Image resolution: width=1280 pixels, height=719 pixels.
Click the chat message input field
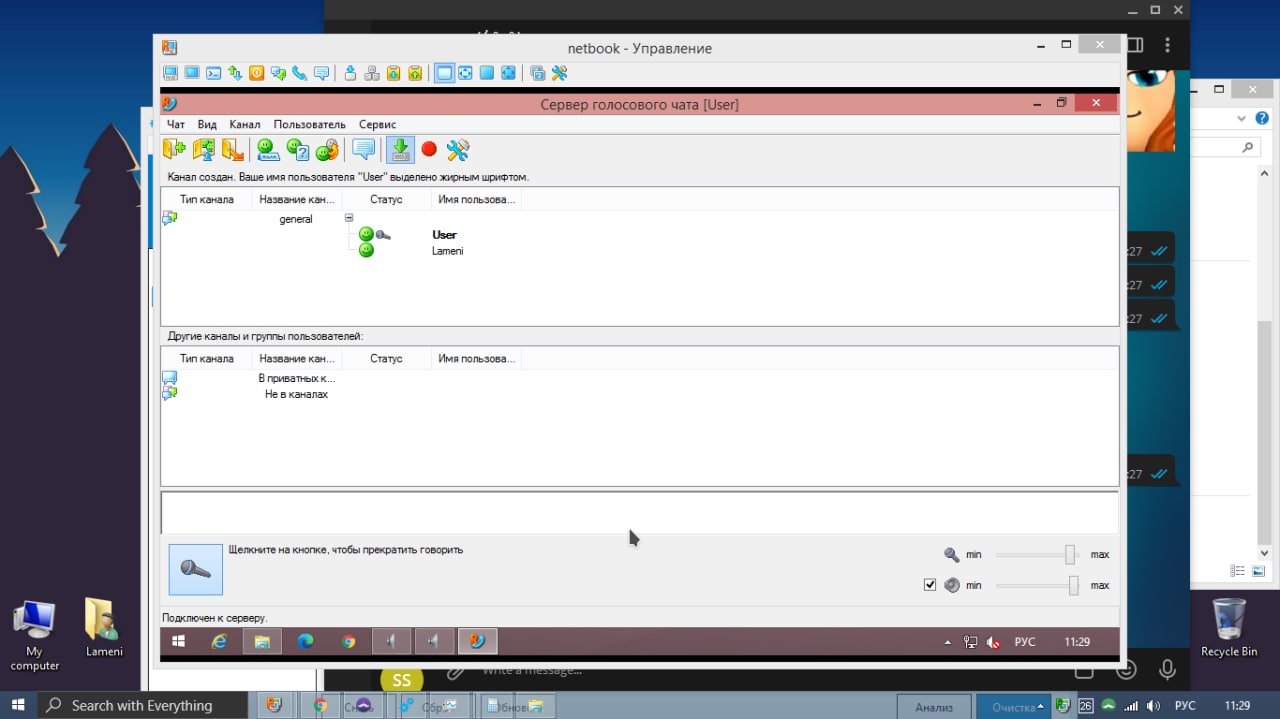[x=640, y=512]
